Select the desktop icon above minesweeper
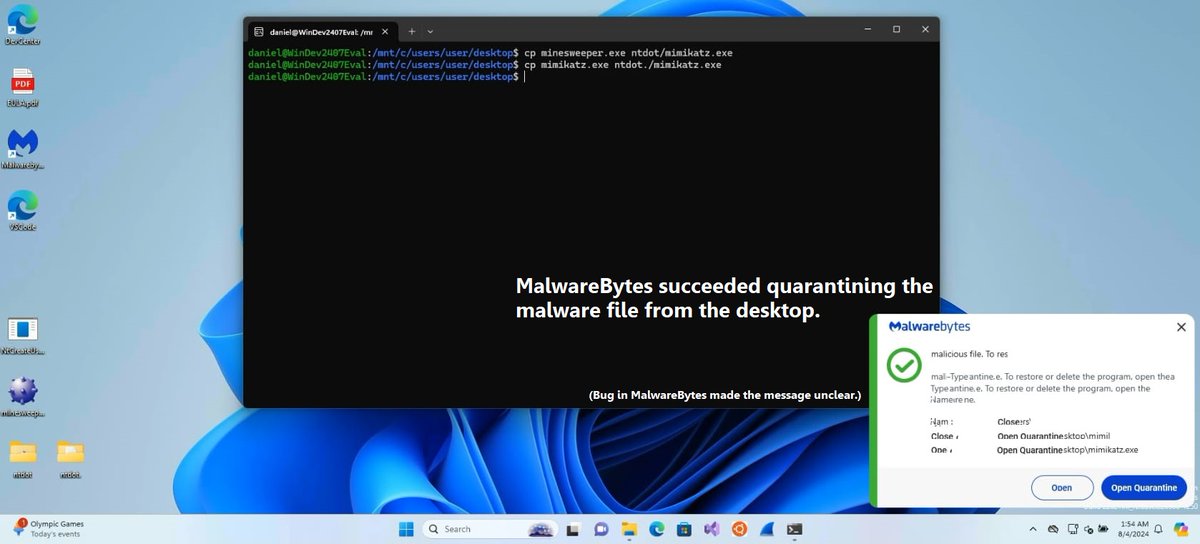The height and width of the screenshot is (544, 1200). (22, 336)
